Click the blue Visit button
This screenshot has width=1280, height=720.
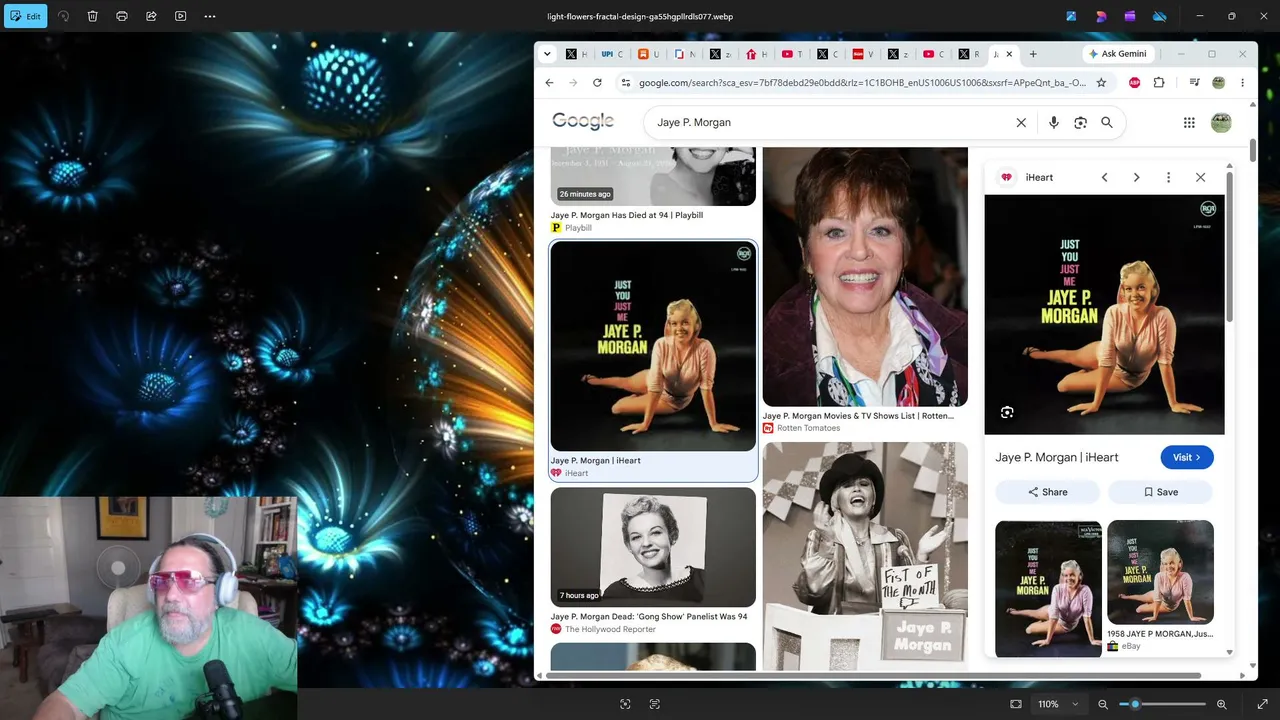(x=1187, y=457)
